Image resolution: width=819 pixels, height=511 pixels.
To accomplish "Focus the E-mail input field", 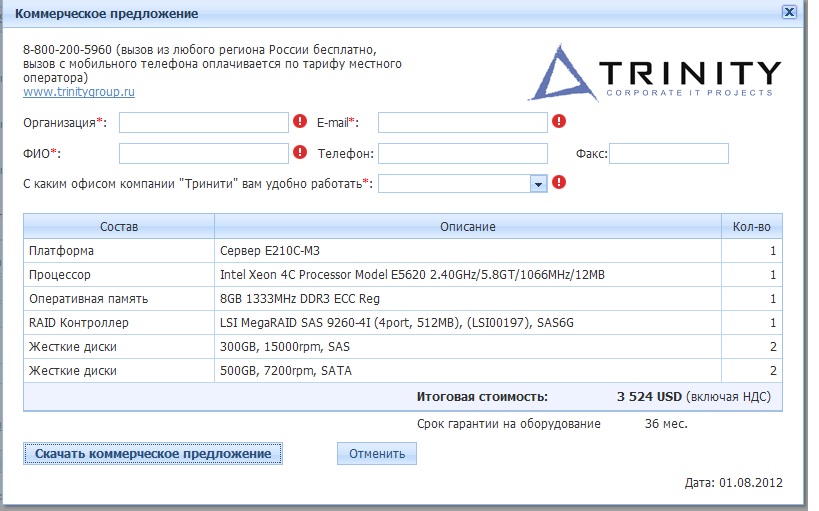I will click(x=462, y=123).
